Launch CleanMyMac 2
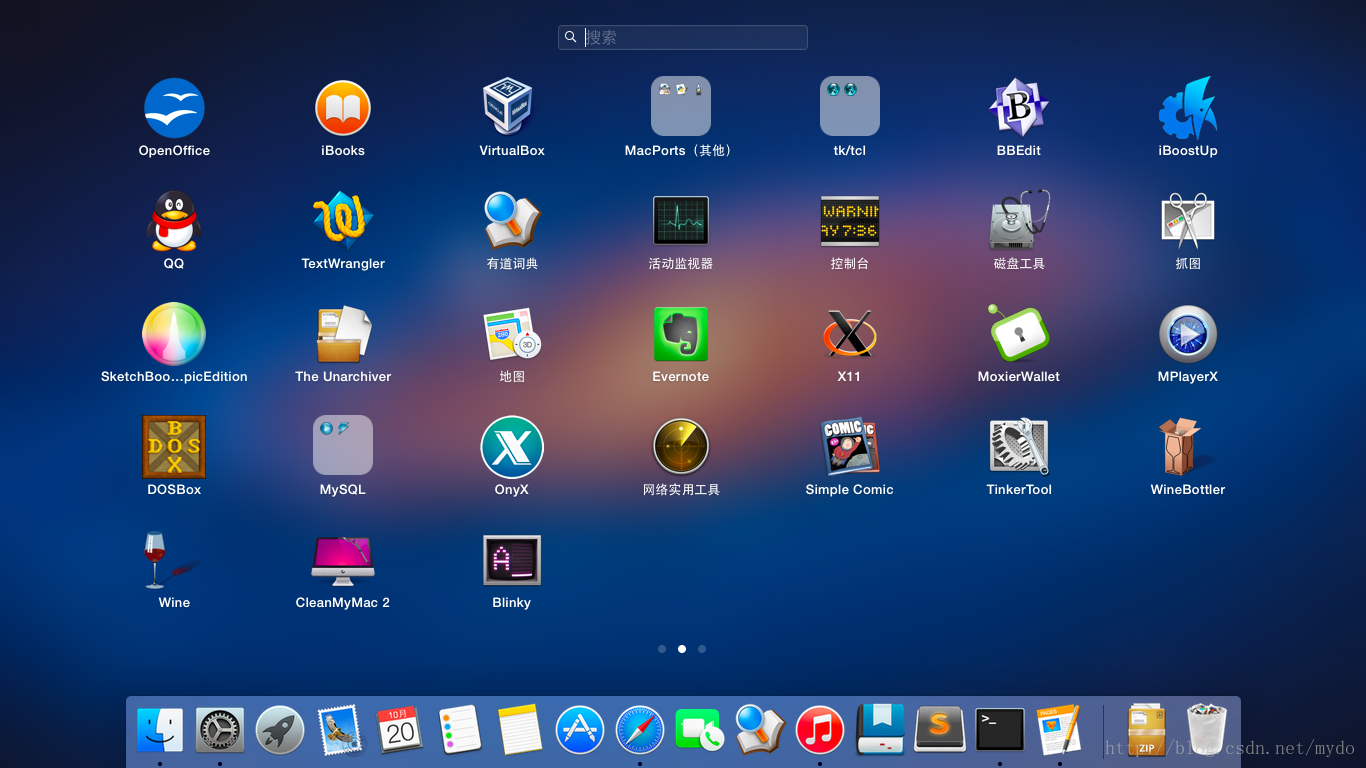Screen dimensions: 1366x768 point(343,560)
